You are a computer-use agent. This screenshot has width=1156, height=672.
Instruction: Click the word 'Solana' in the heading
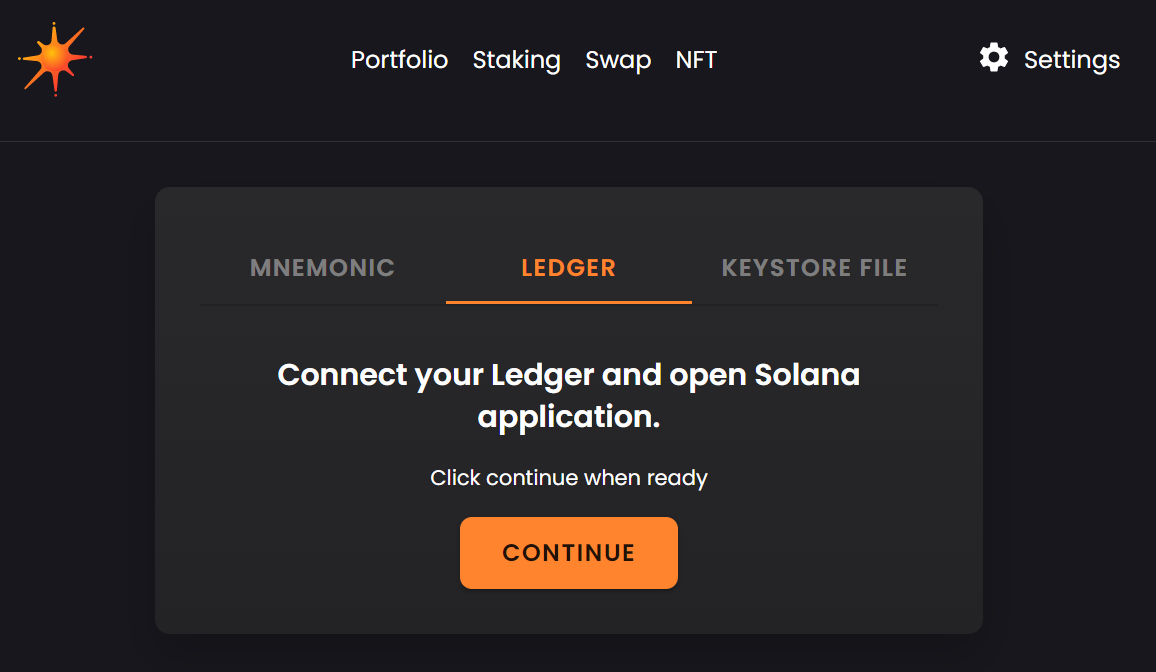(x=806, y=375)
